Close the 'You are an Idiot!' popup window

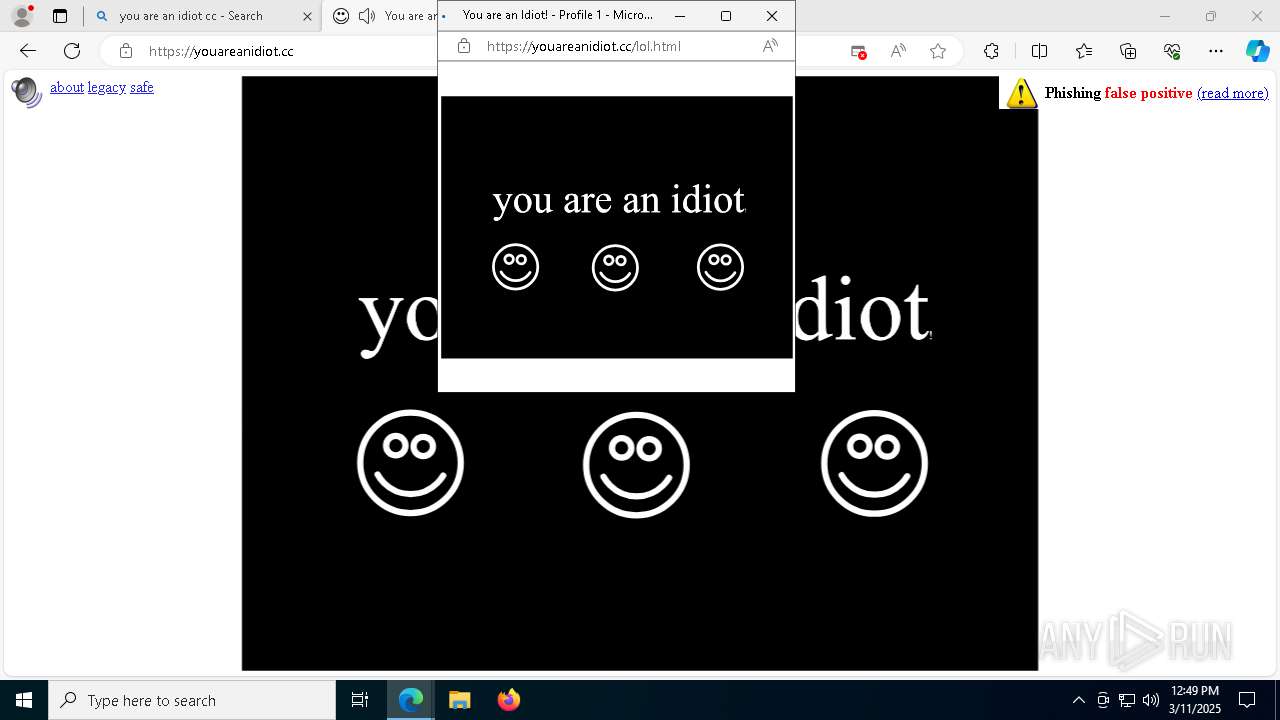[x=771, y=16]
